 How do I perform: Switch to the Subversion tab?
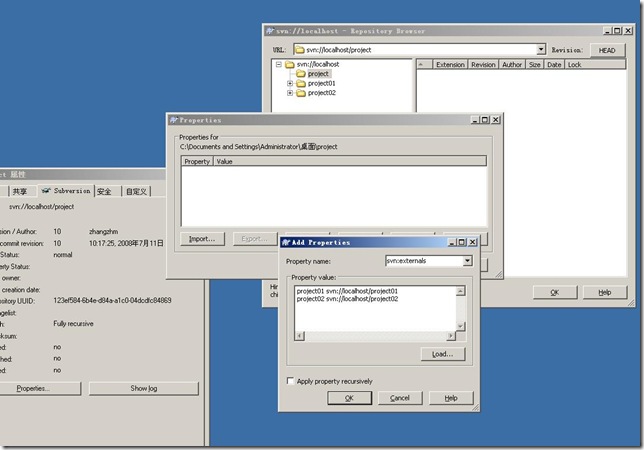[65, 190]
